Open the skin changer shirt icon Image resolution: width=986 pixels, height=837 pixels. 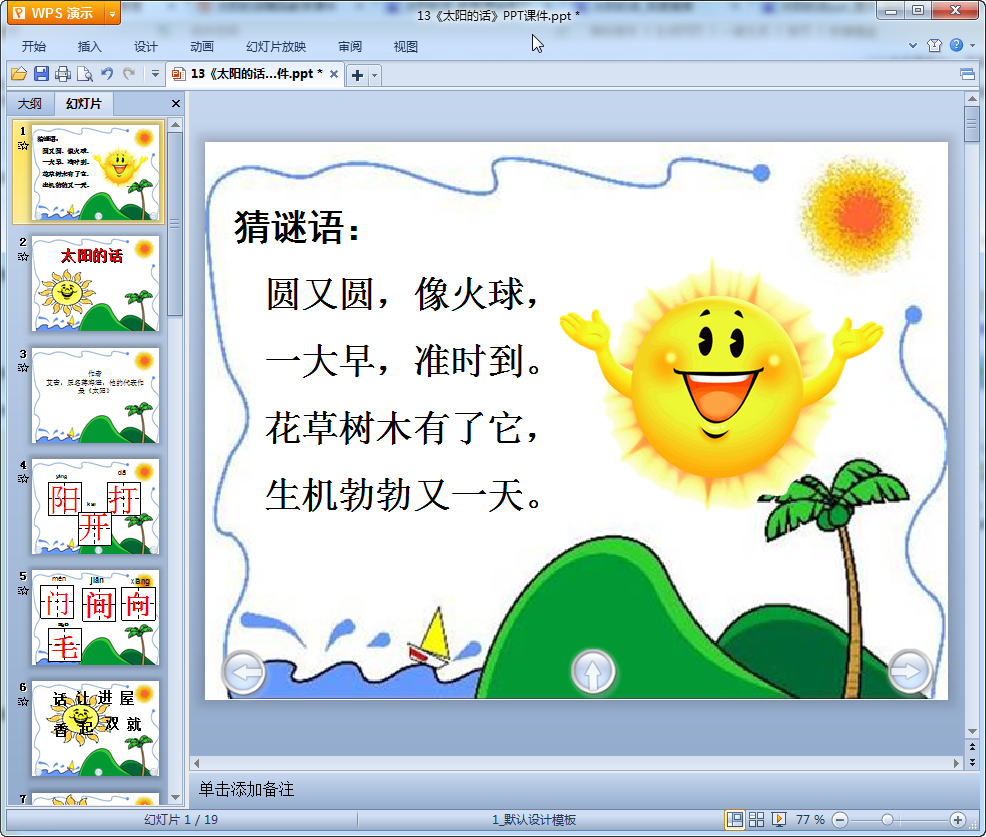coord(935,45)
